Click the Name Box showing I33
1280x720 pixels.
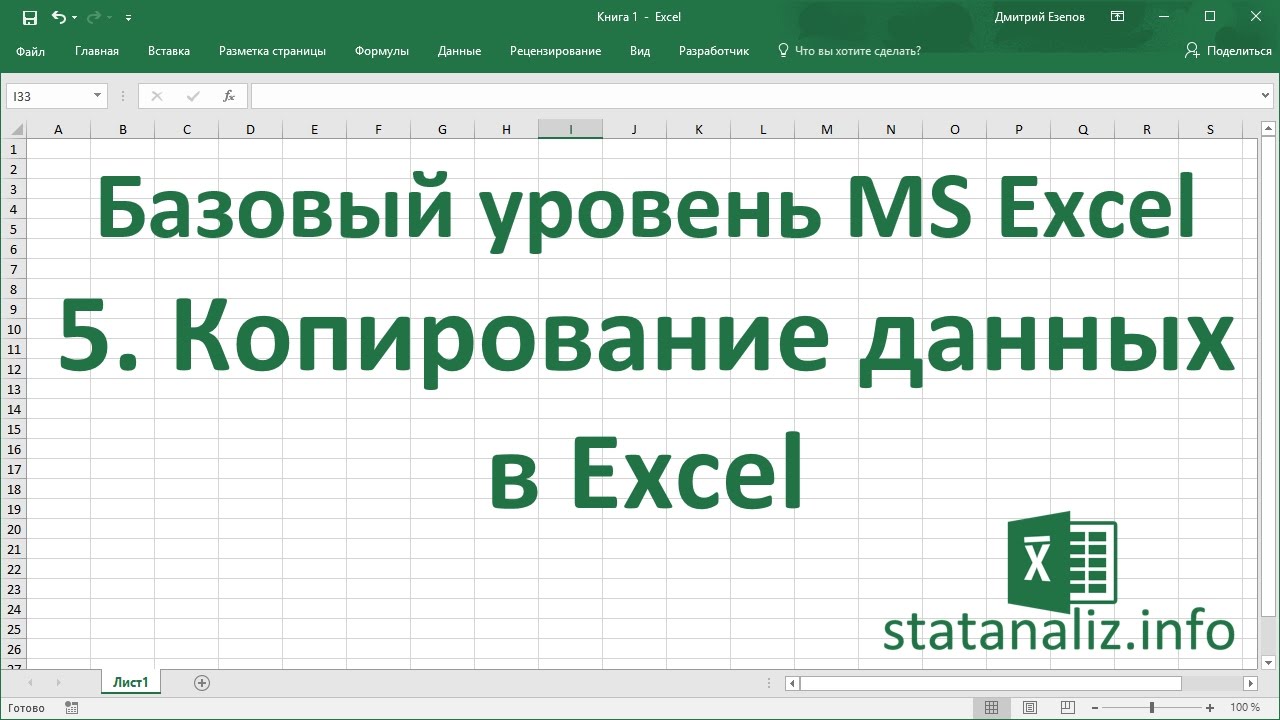tap(50, 96)
